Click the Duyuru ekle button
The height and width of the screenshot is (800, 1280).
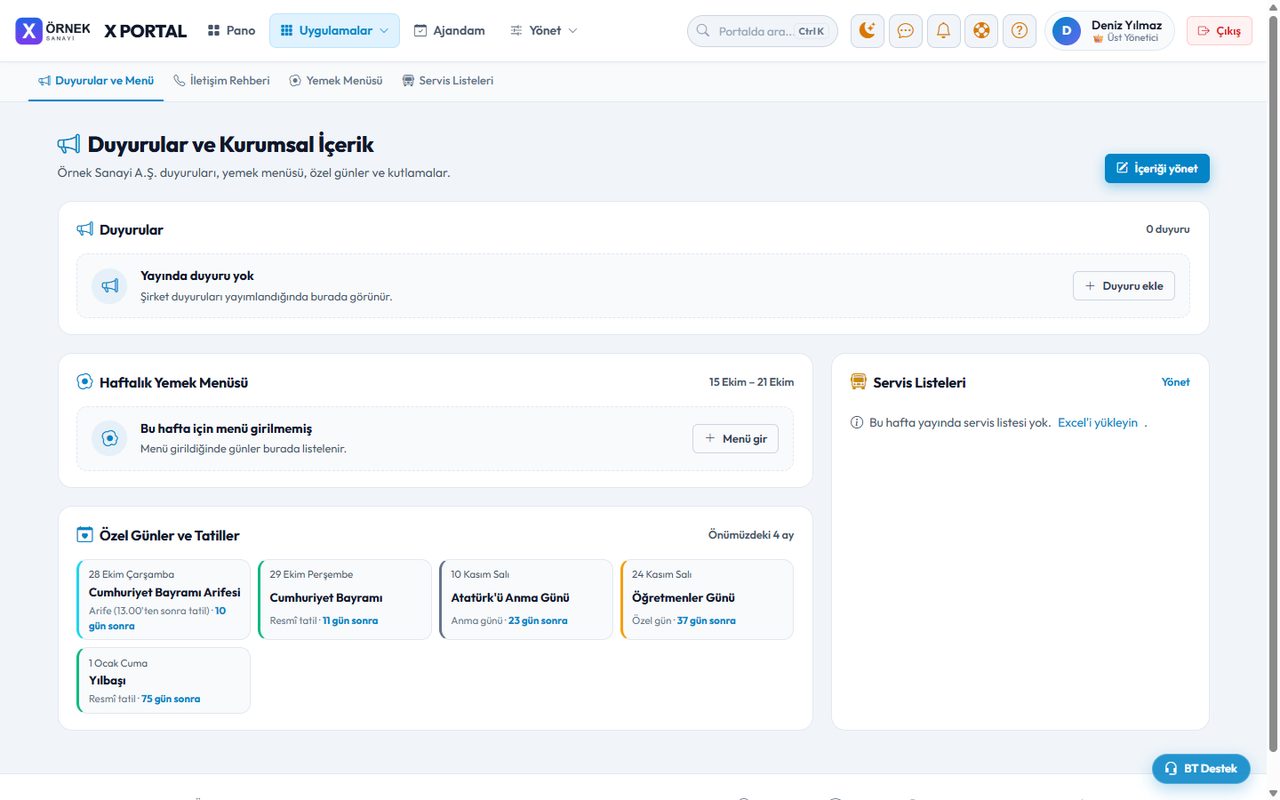(x=1124, y=286)
